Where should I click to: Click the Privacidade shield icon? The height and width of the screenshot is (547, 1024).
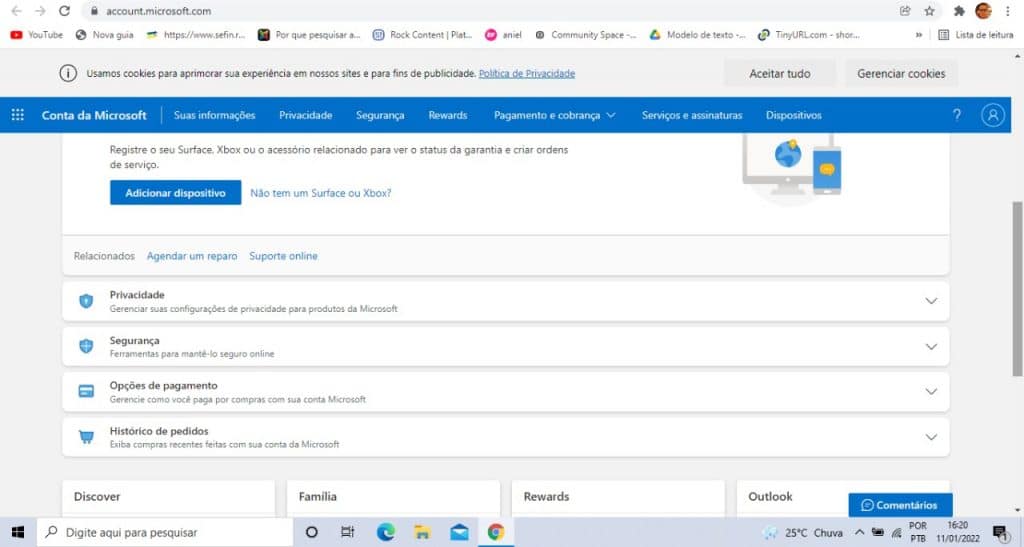(86, 301)
